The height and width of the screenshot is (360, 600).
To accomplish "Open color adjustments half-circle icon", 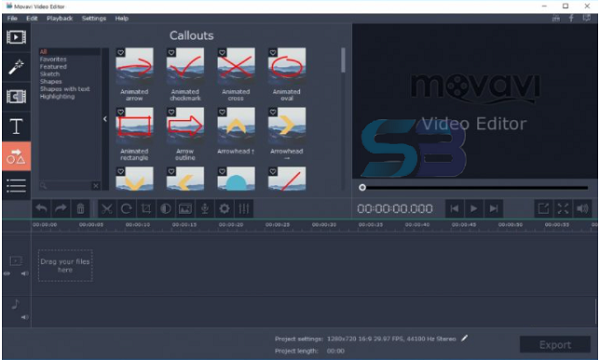I will (x=166, y=209).
